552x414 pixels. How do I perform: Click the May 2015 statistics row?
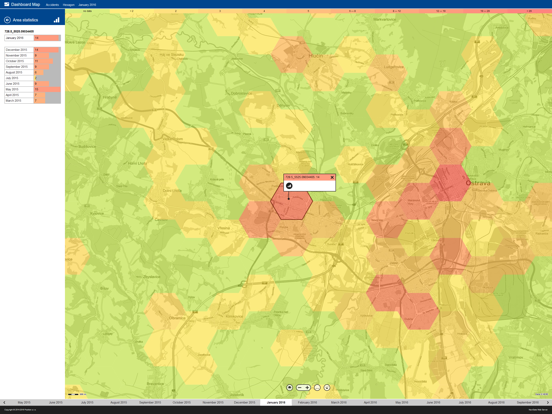click(32, 89)
